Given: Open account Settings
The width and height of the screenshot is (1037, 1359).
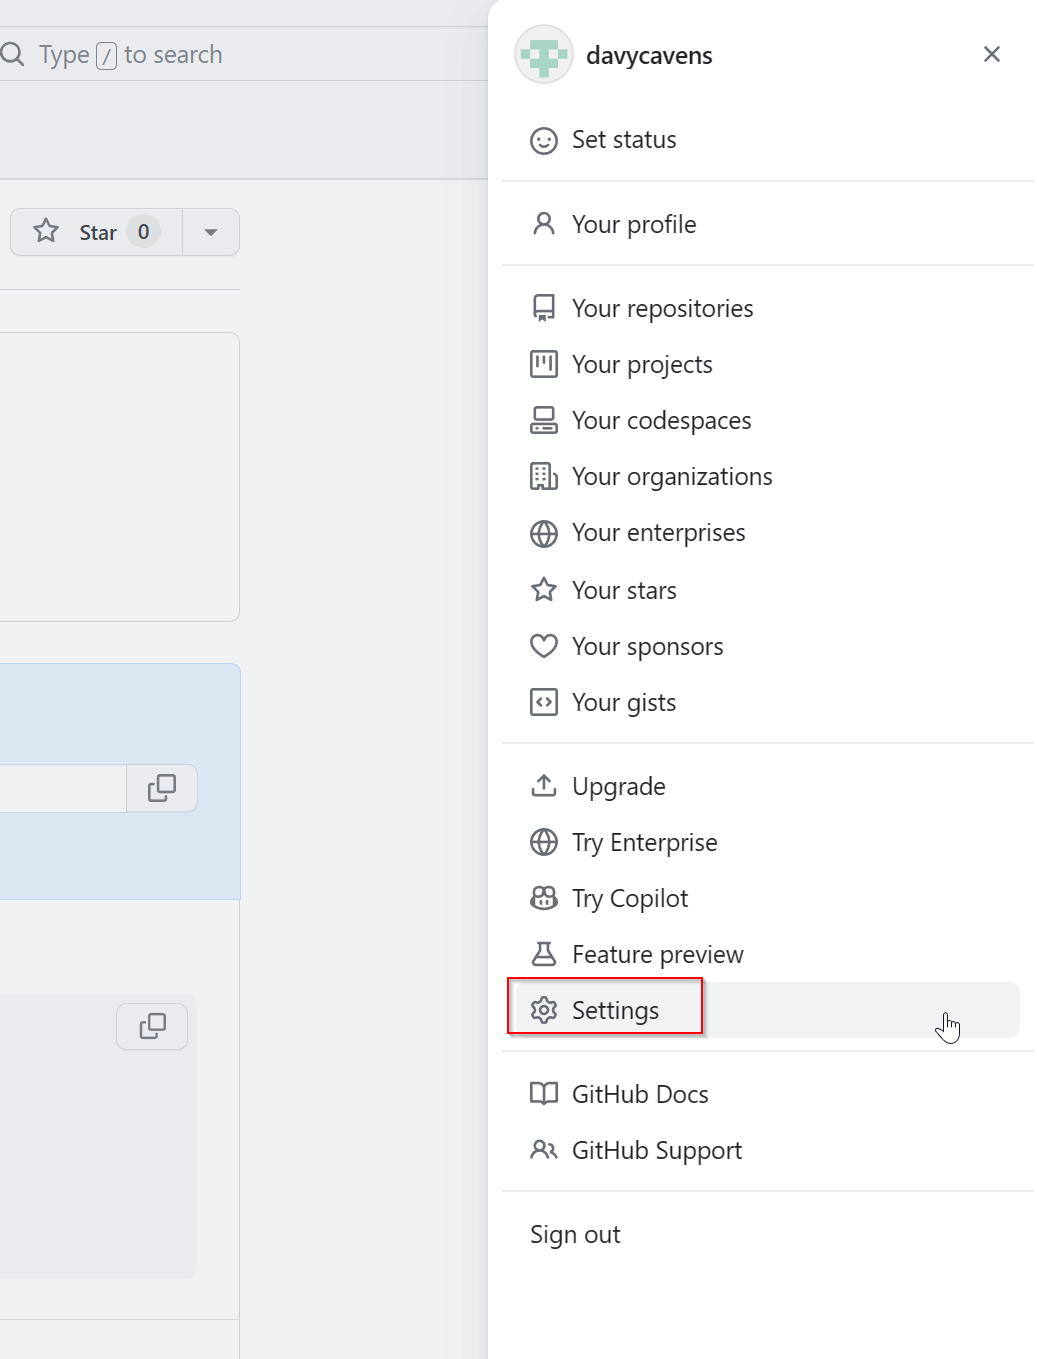Looking at the screenshot, I should pos(767,1010).
